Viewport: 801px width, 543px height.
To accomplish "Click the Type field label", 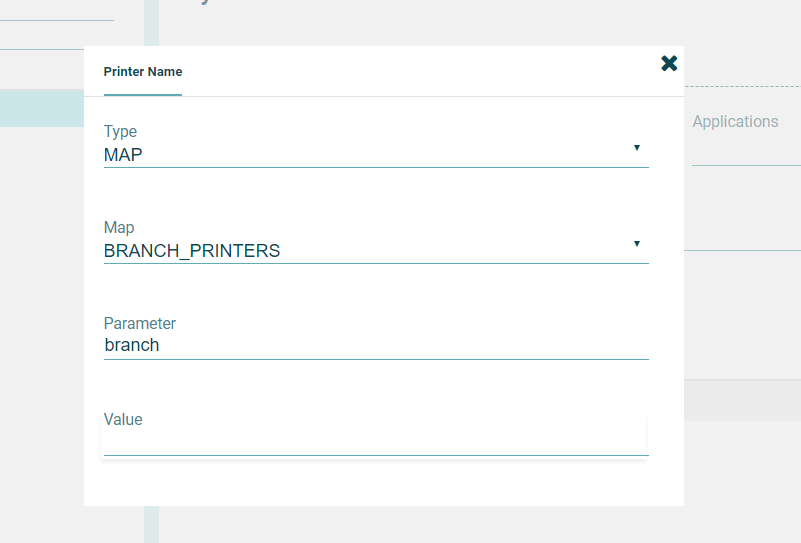I will pyautogui.click(x=120, y=131).
